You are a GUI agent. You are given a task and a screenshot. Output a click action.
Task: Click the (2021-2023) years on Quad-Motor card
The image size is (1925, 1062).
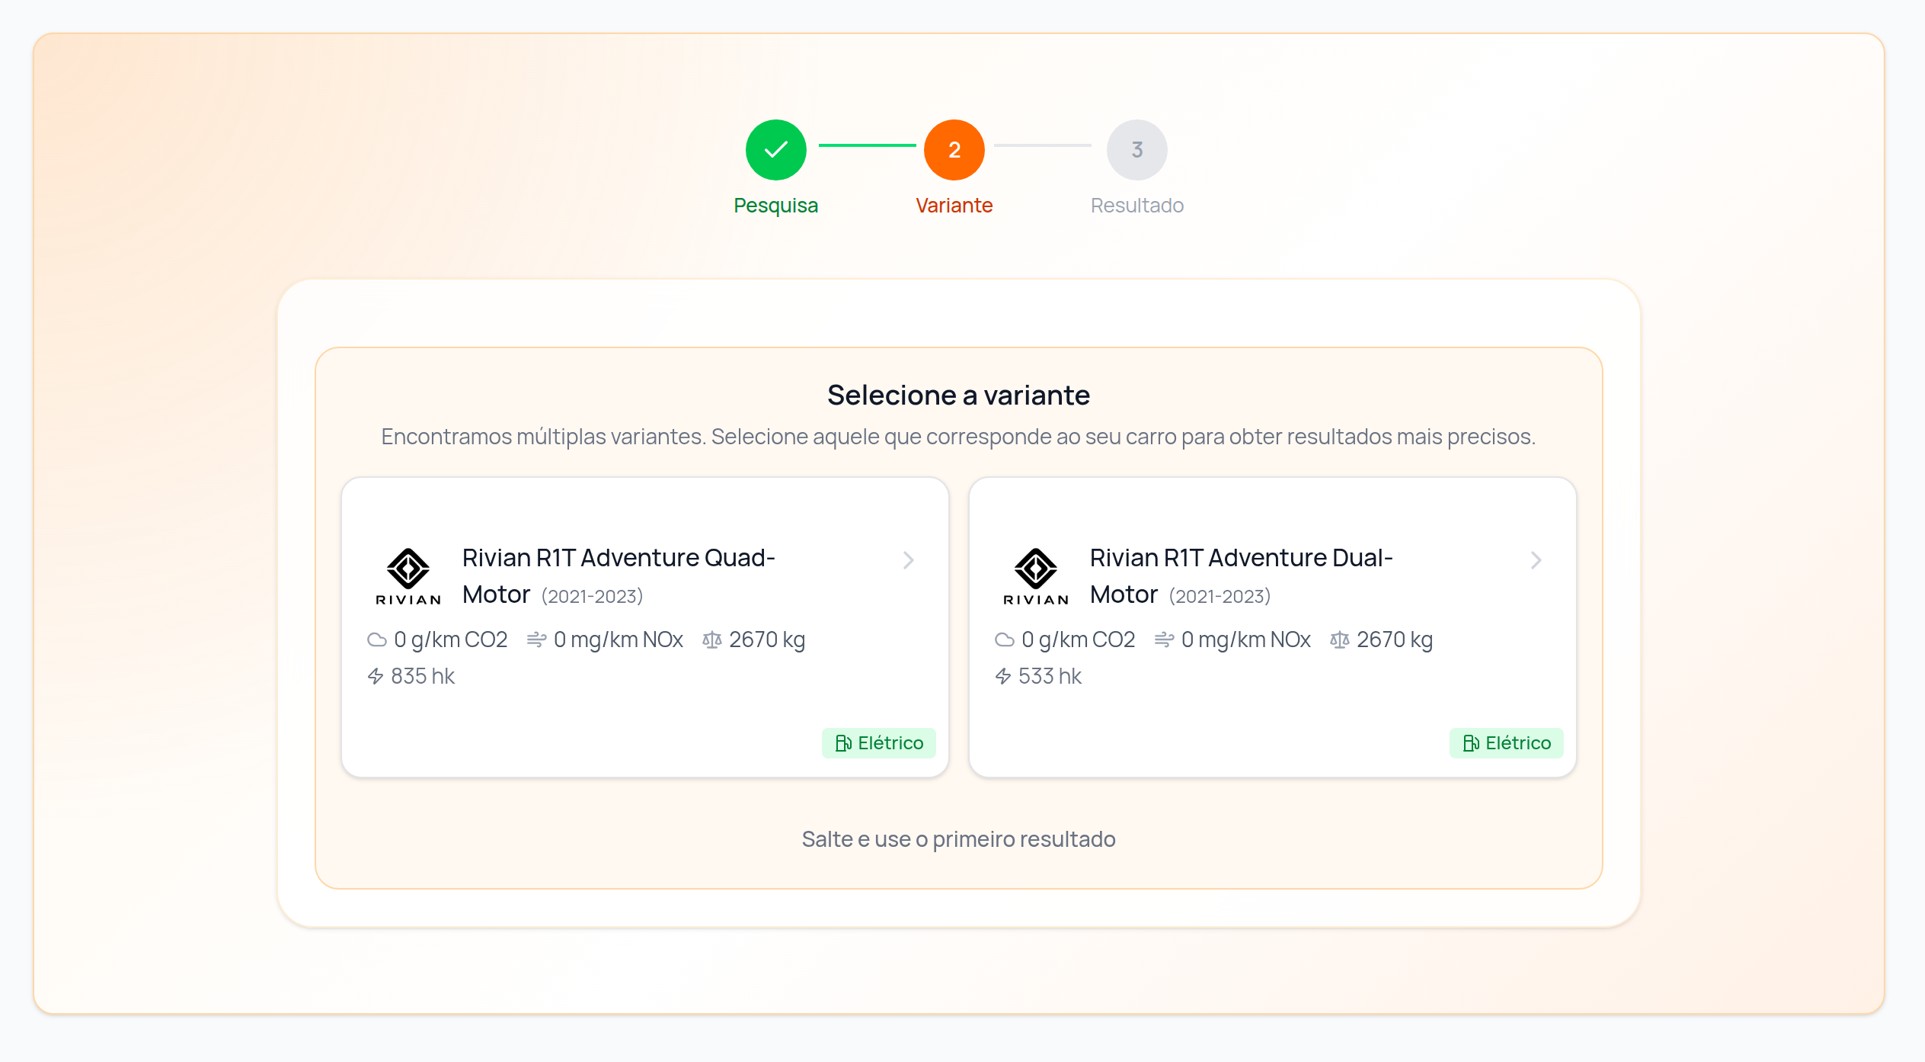click(x=592, y=596)
